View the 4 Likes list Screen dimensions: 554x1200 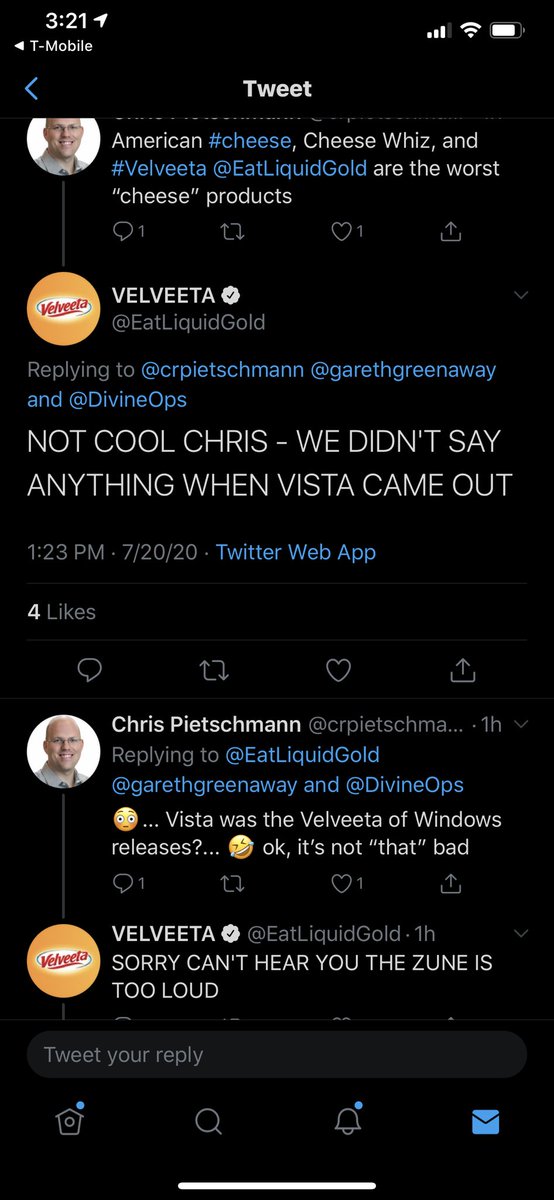click(62, 612)
